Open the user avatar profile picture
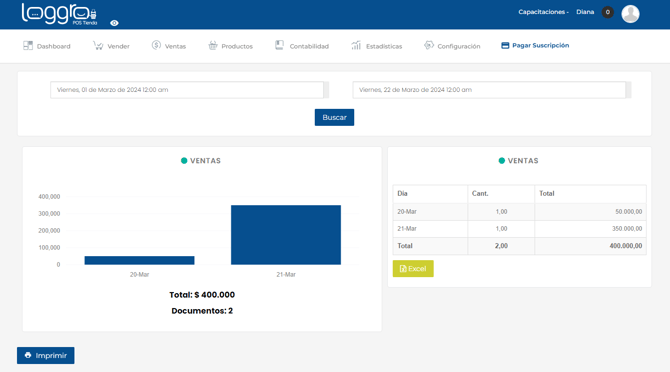 pos(630,14)
